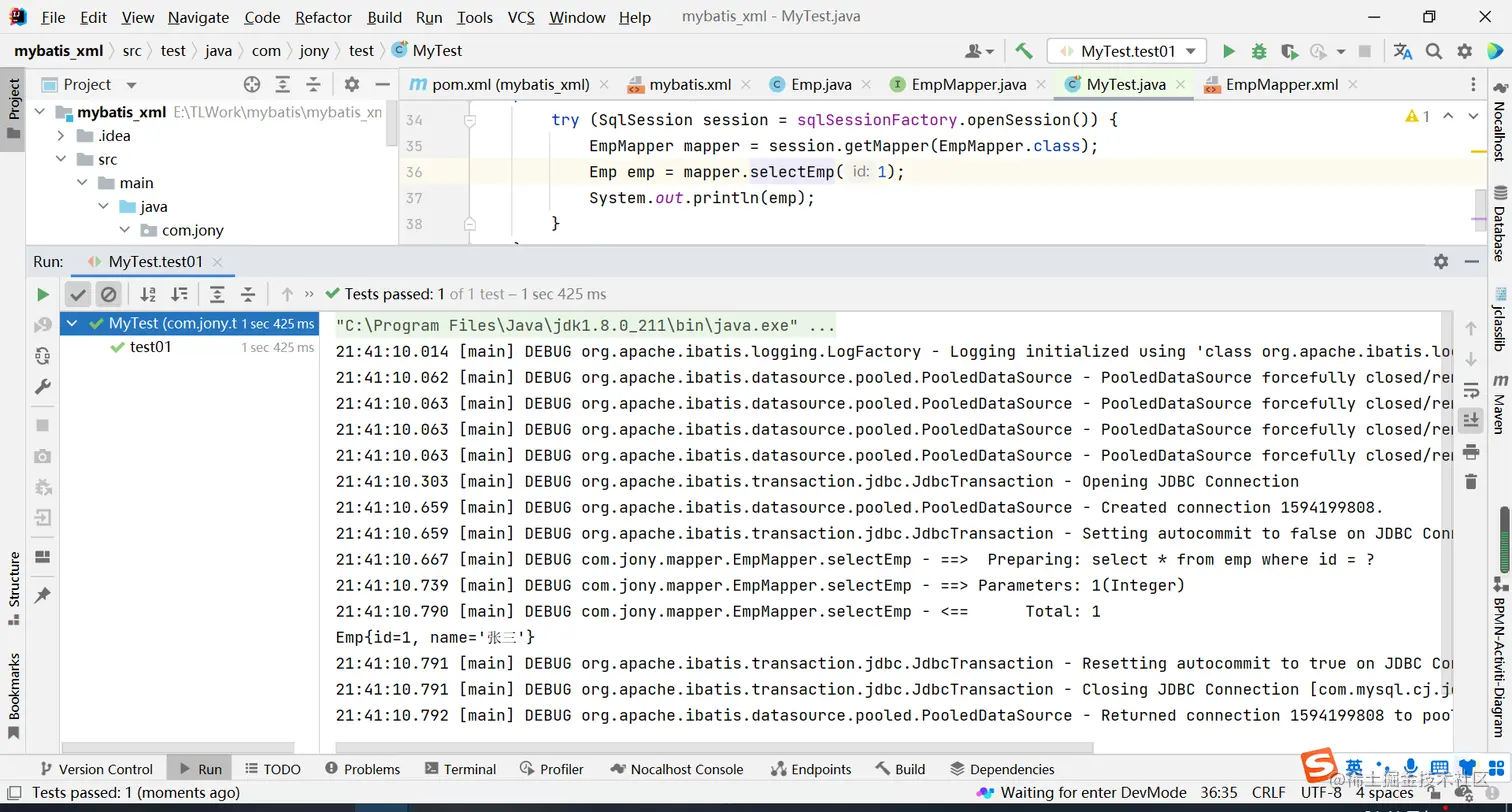
Task: Open the Terminal tool window
Action: pyautogui.click(x=460, y=769)
